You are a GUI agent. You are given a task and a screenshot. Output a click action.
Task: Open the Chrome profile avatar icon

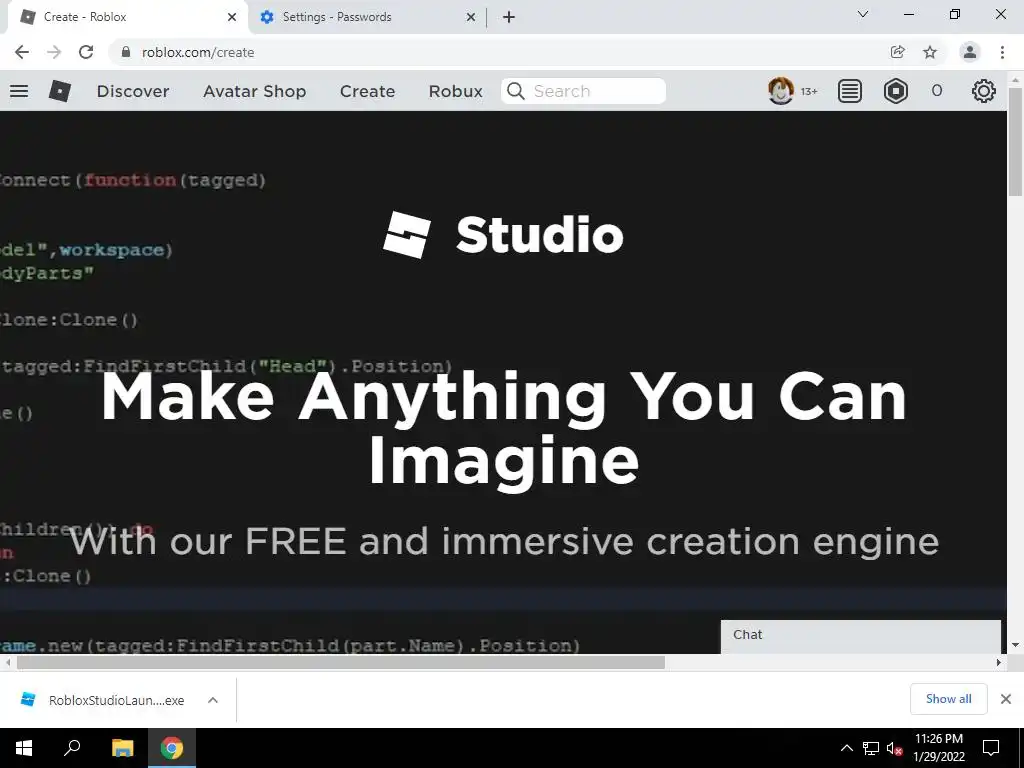click(x=970, y=52)
